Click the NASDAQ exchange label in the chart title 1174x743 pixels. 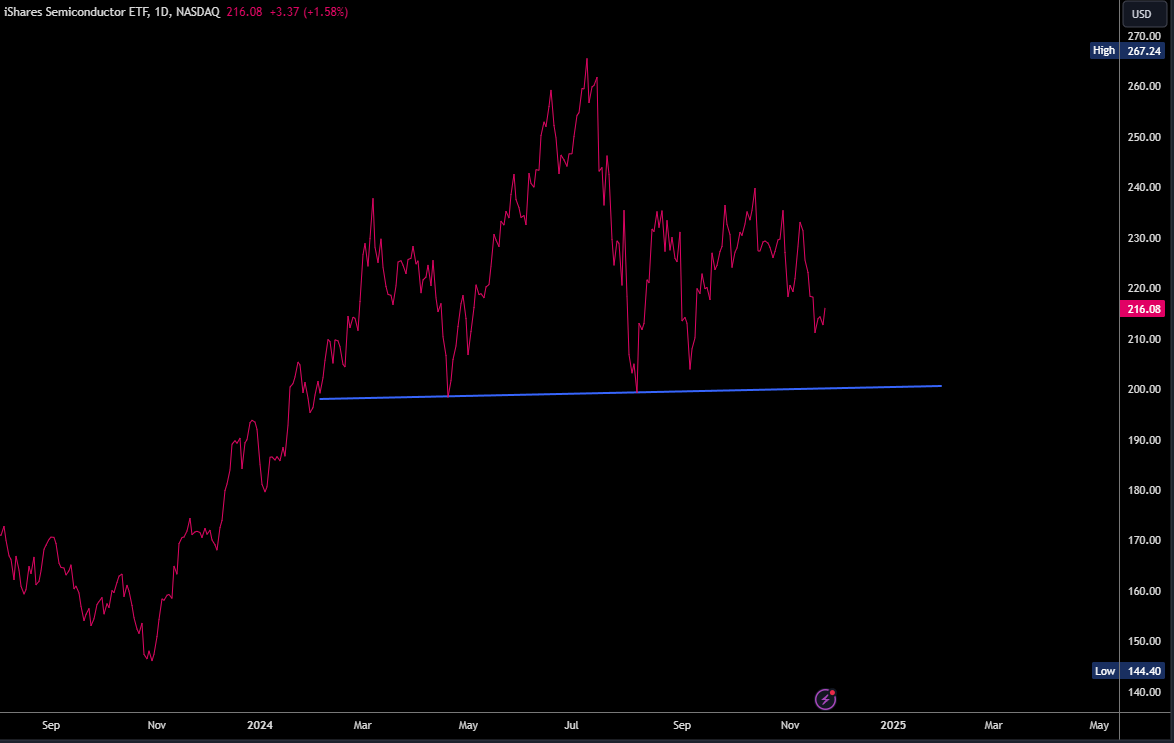(198, 12)
